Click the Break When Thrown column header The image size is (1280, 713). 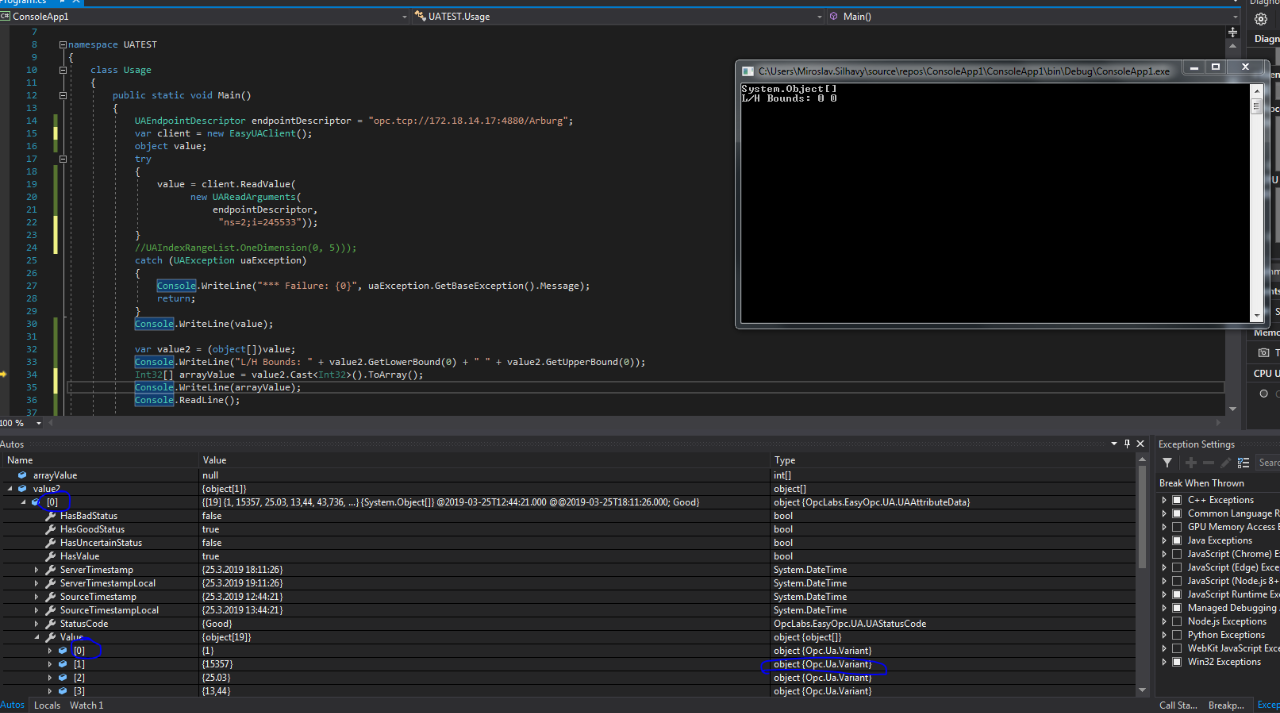tap(1201, 483)
